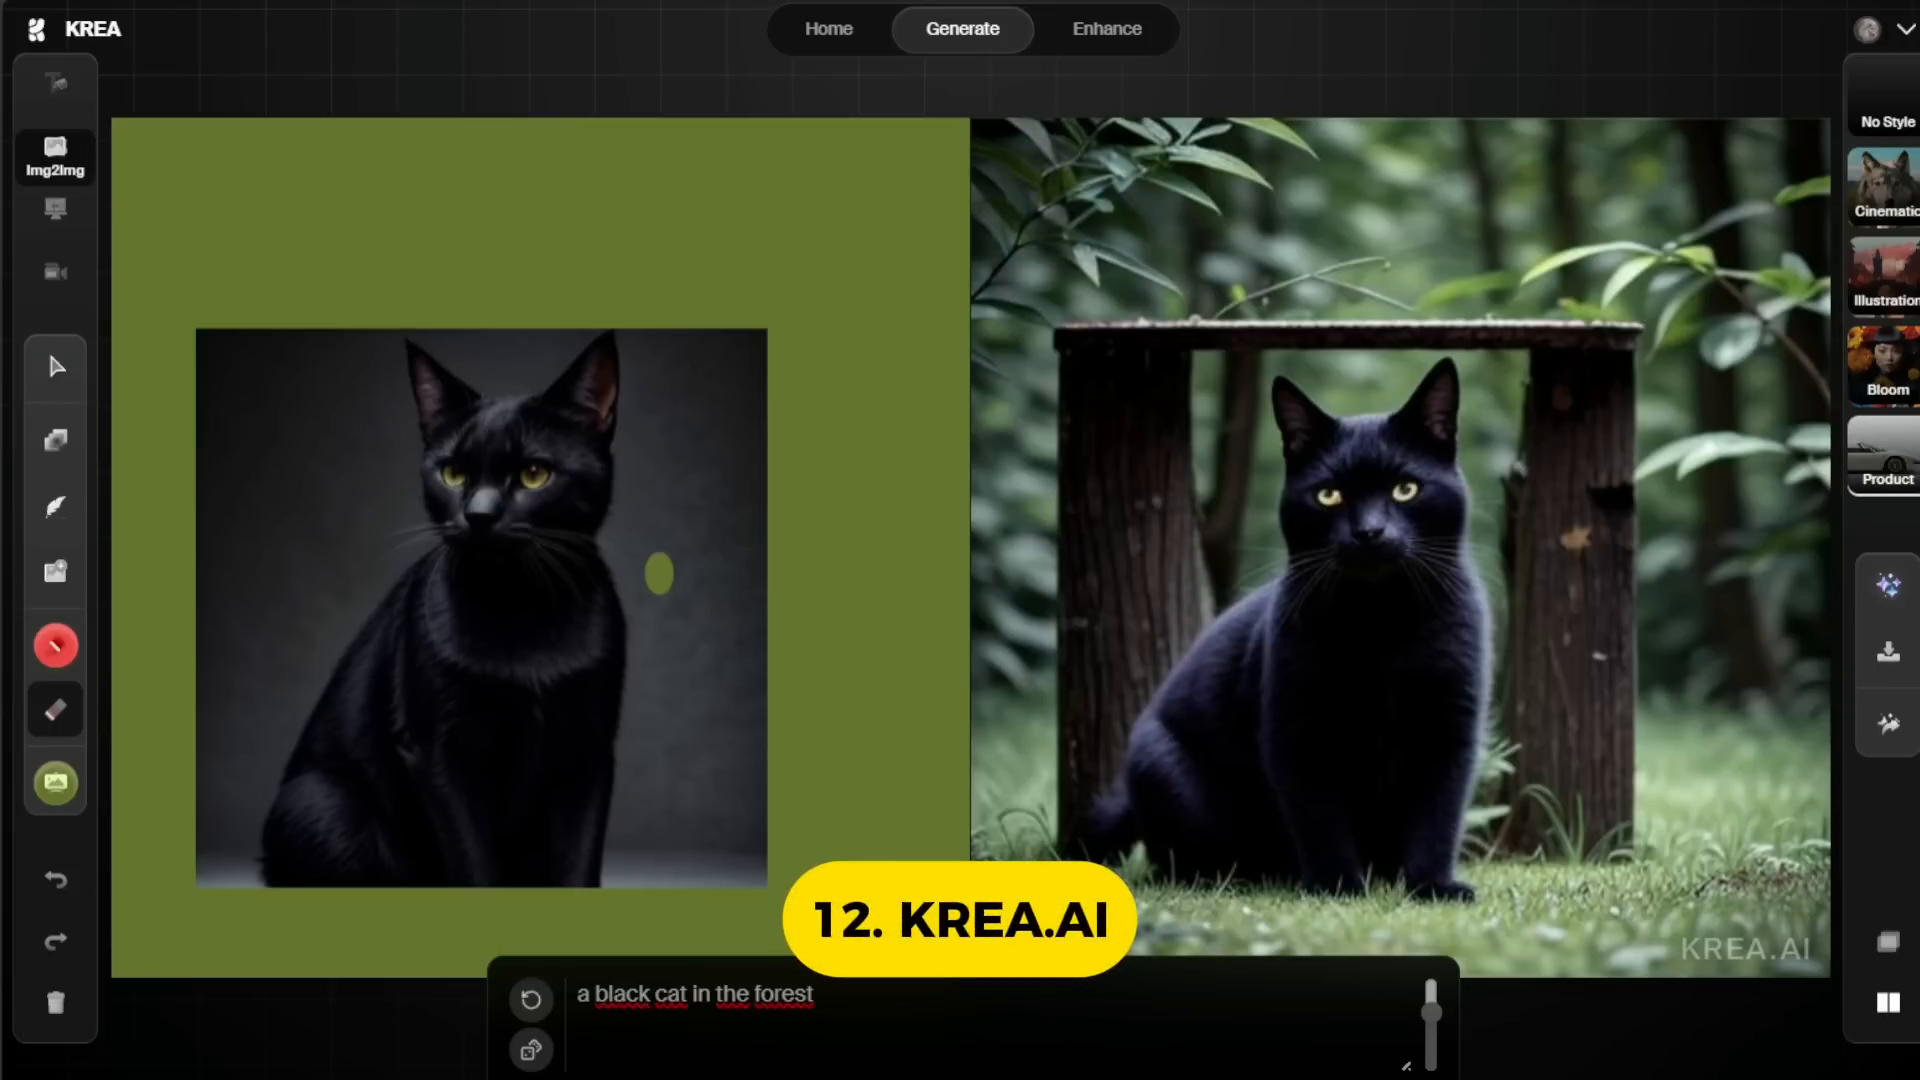Select the screen capture mode icon
Image resolution: width=1920 pixels, height=1080 pixels.
point(56,209)
